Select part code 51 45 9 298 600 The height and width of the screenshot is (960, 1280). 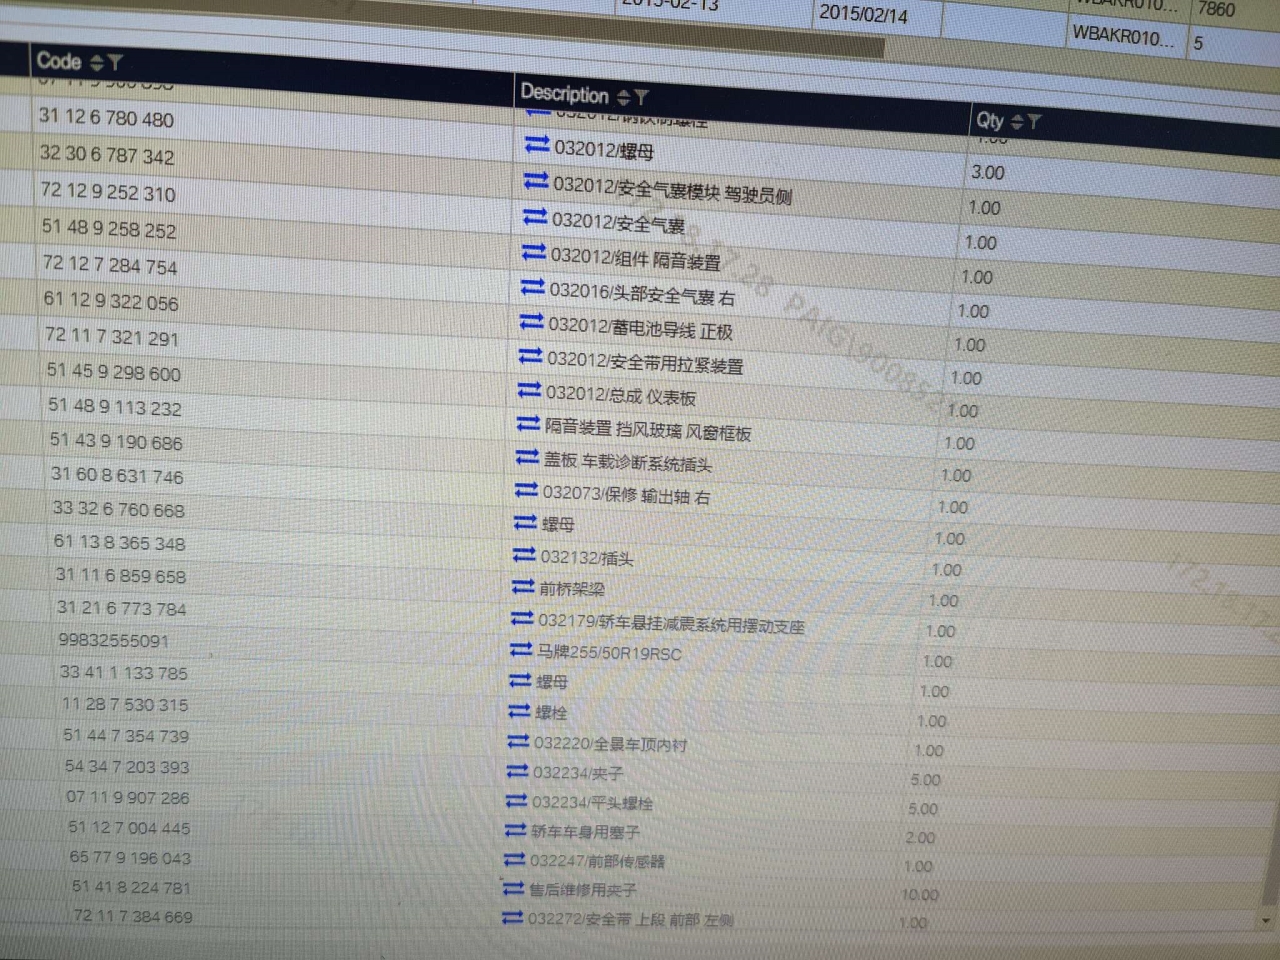(x=114, y=372)
